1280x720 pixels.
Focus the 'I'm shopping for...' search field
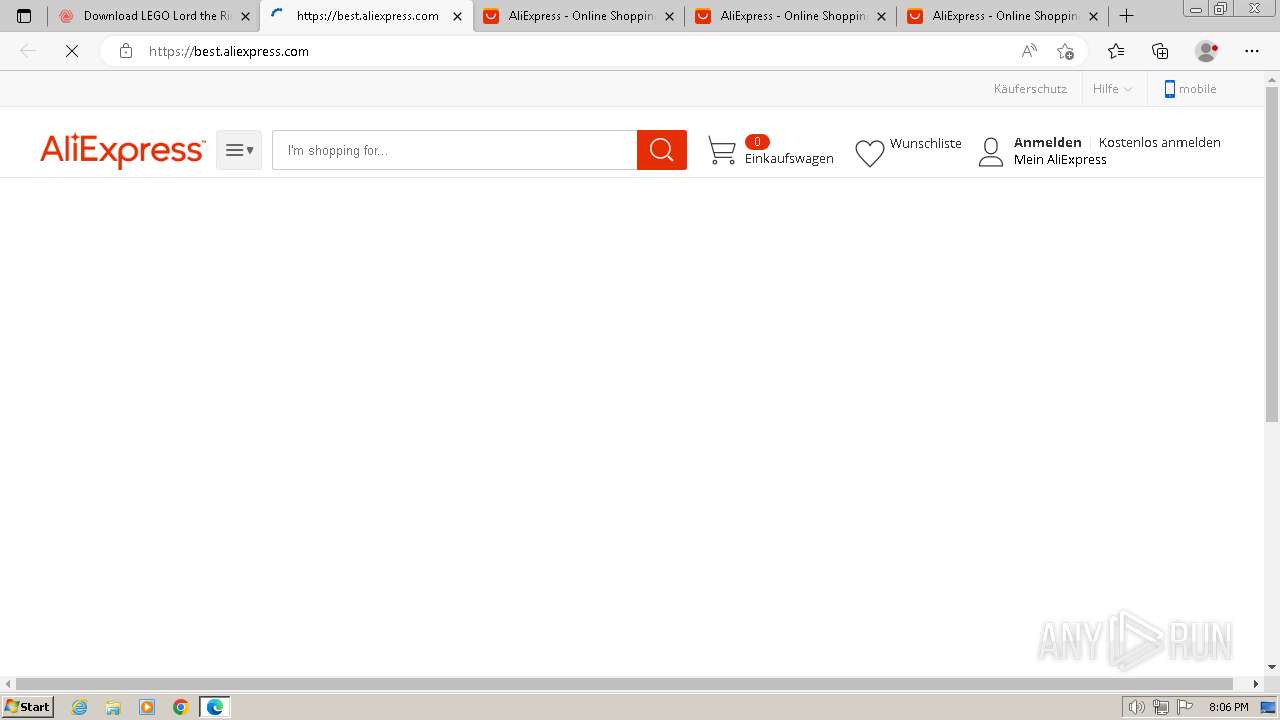point(454,150)
